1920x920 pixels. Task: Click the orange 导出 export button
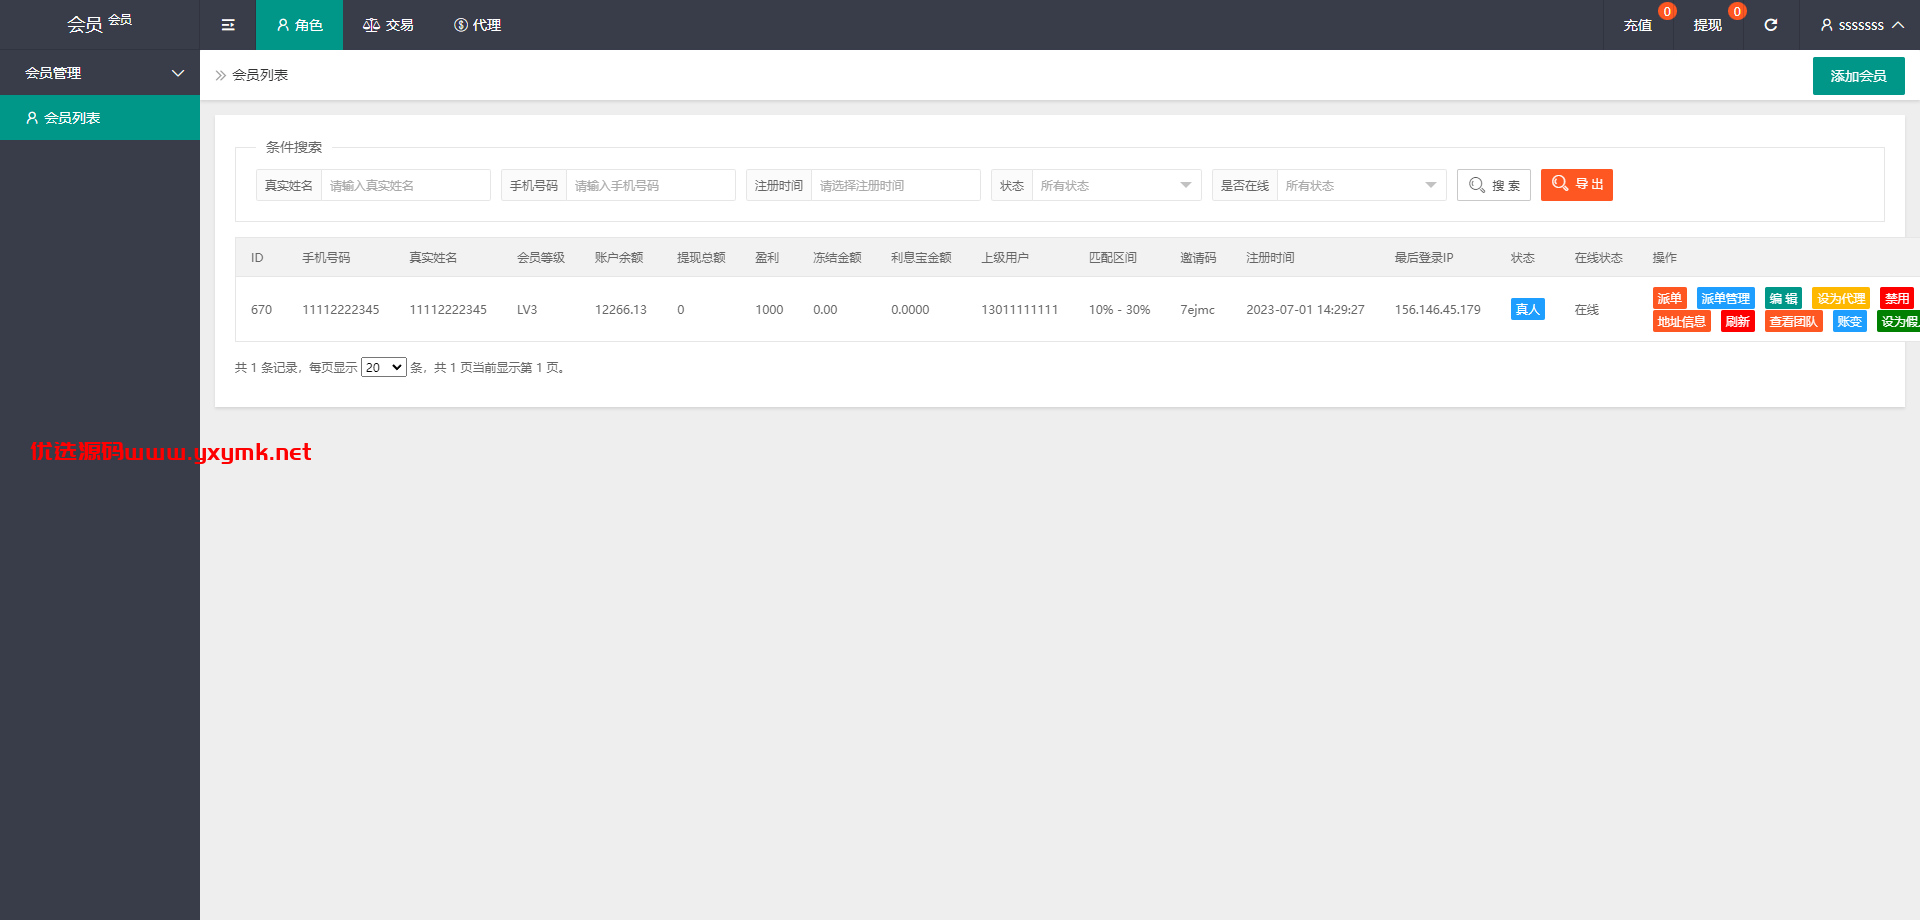[1577, 185]
